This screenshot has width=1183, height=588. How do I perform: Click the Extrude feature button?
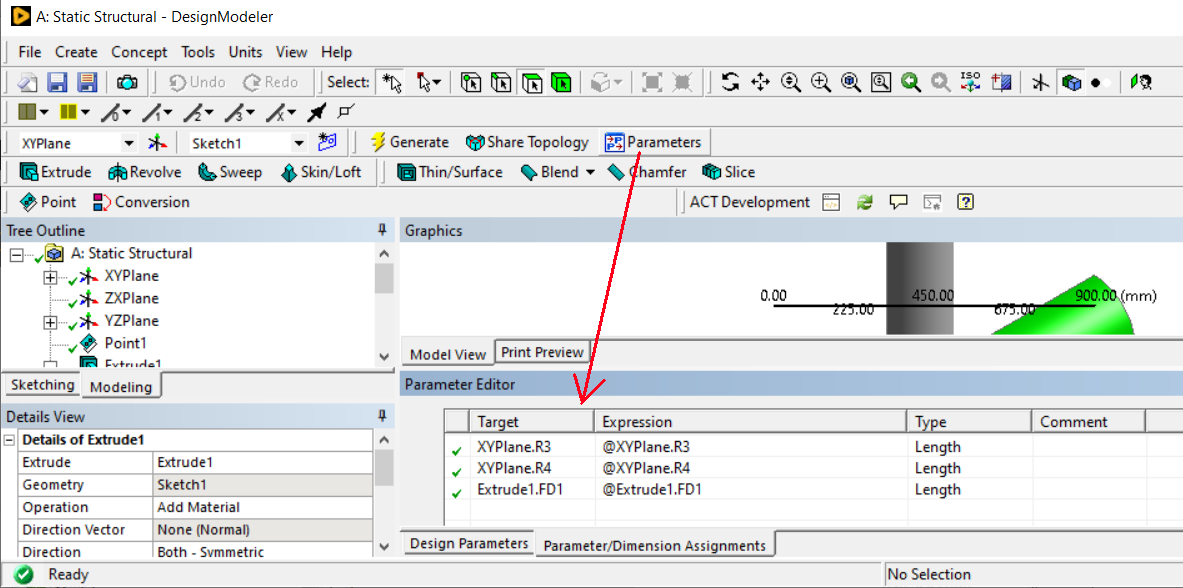coord(56,172)
